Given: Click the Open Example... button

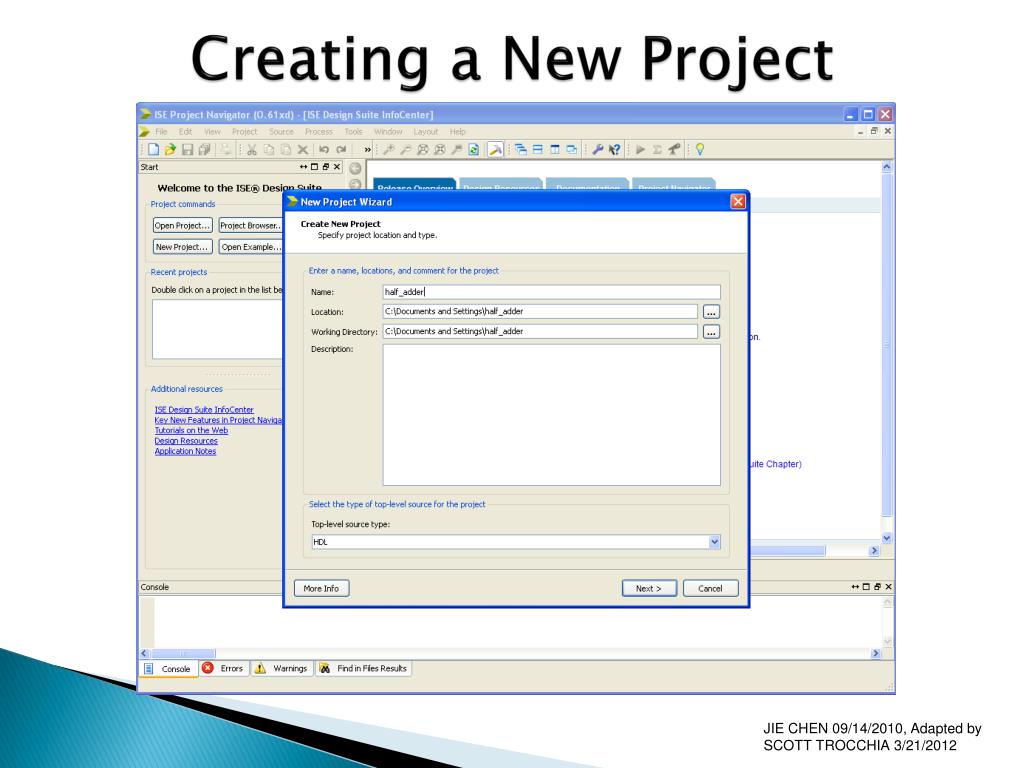Looking at the screenshot, I should tap(251, 247).
